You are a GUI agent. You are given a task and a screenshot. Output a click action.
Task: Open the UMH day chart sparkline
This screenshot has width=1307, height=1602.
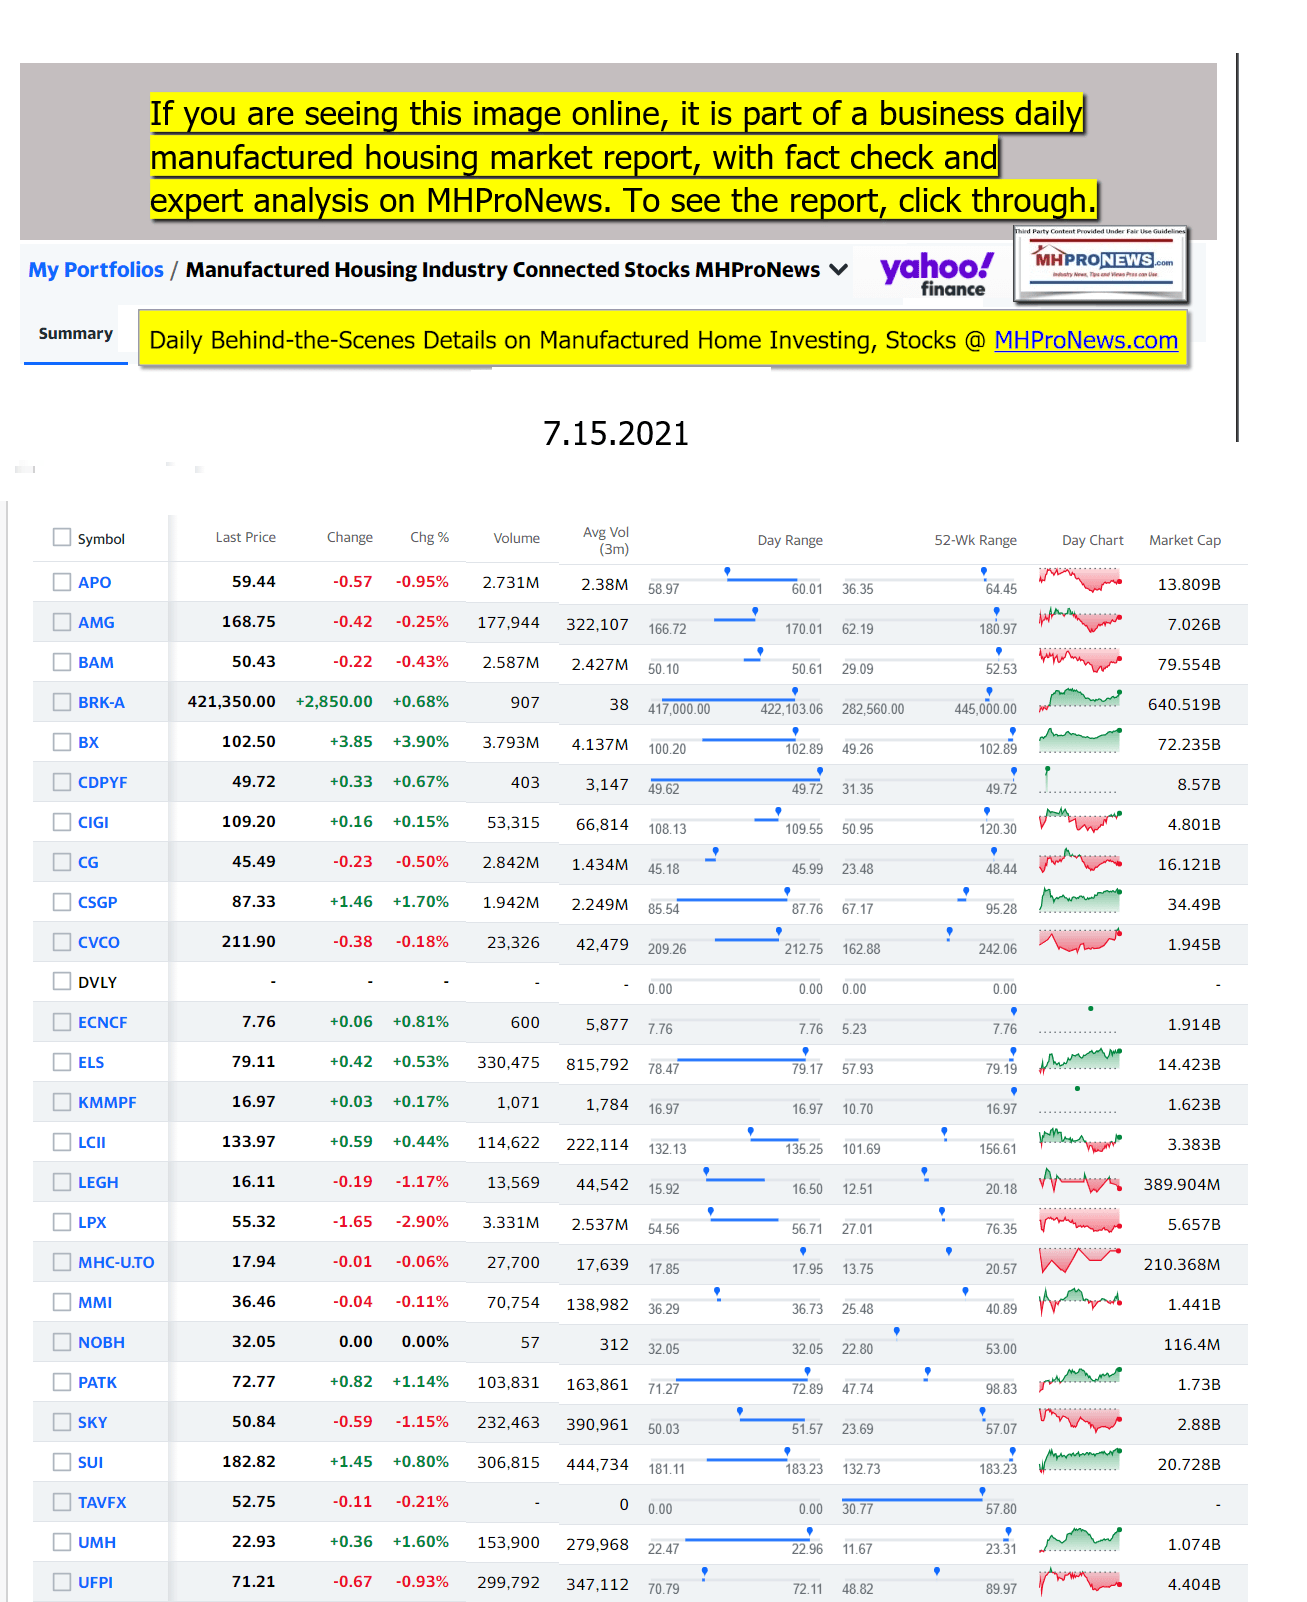1080,1541
